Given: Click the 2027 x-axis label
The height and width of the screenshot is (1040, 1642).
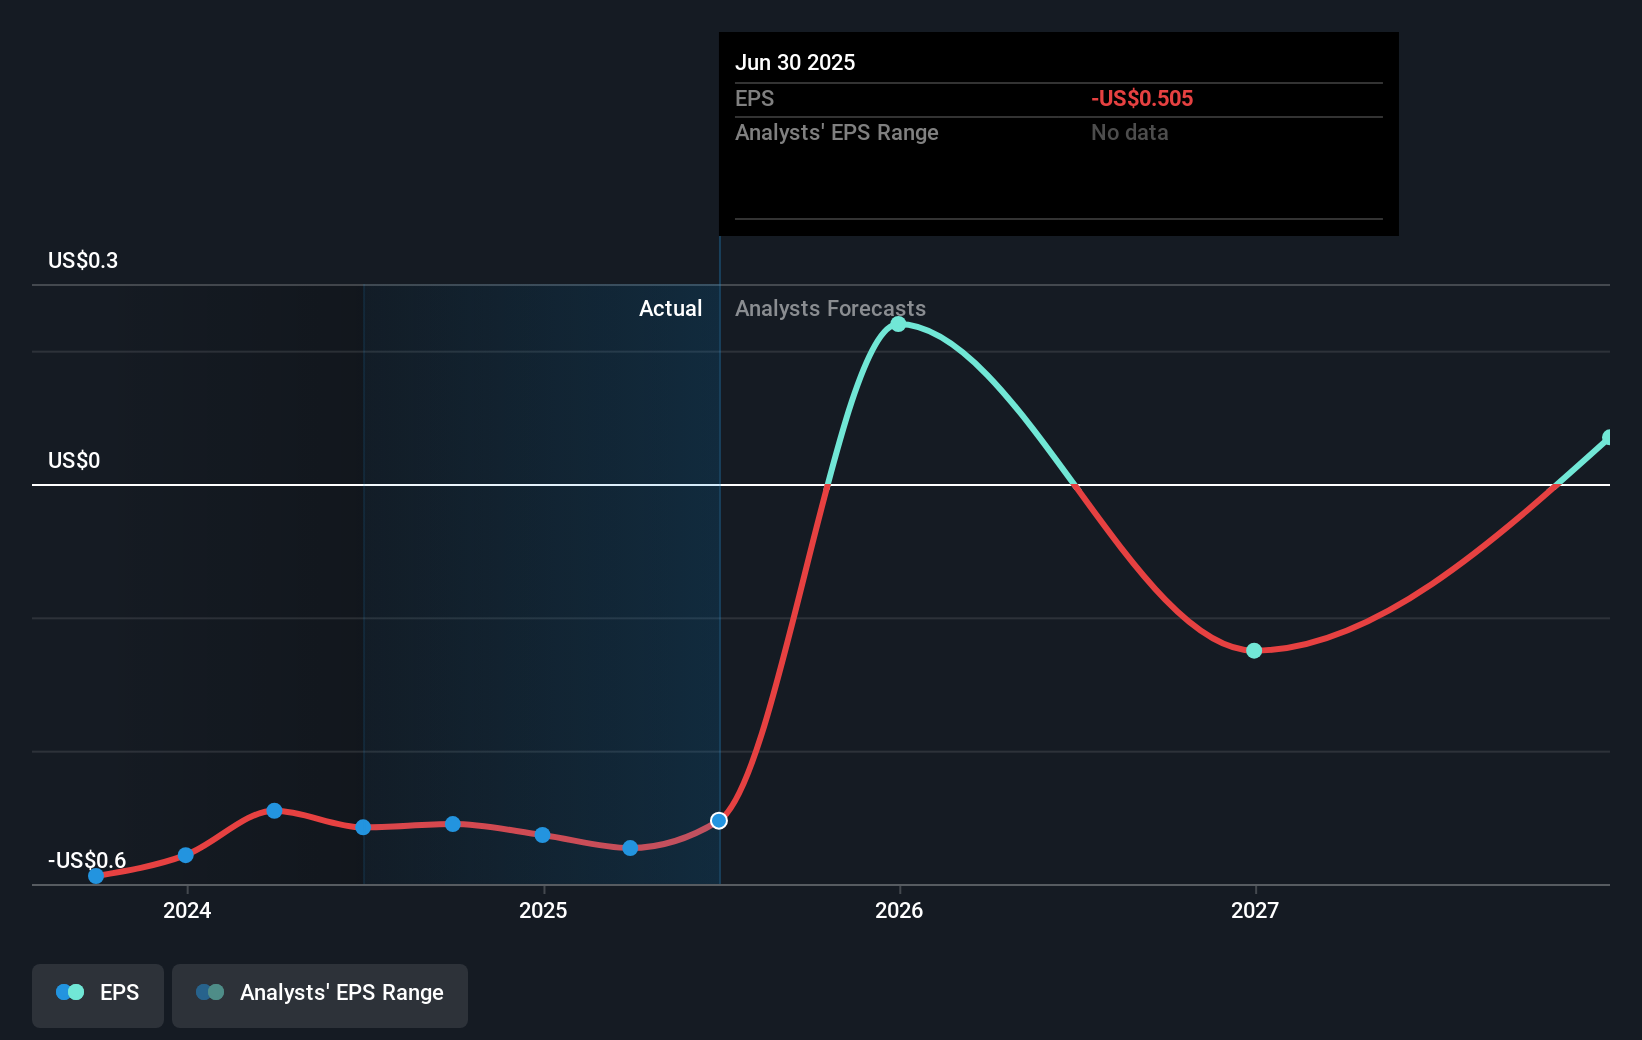Looking at the screenshot, I should pos(1255,910).
